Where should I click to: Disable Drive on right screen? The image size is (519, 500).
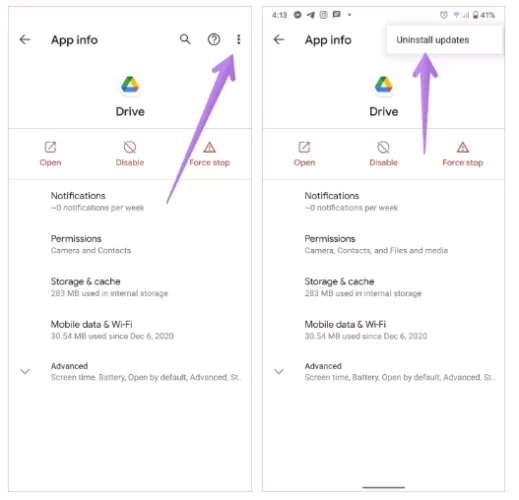[383, 154]
